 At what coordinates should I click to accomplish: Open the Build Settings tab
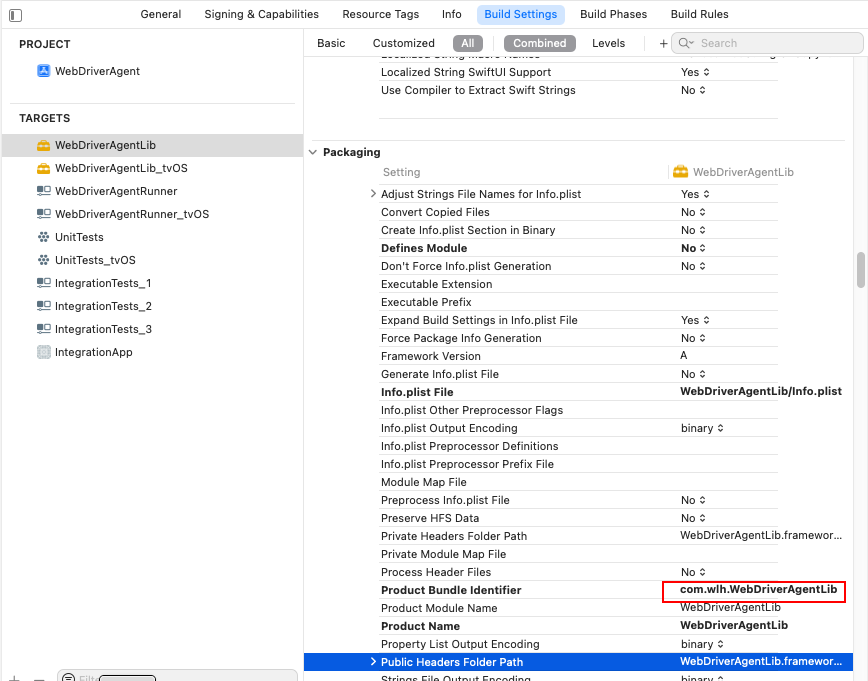520,14
